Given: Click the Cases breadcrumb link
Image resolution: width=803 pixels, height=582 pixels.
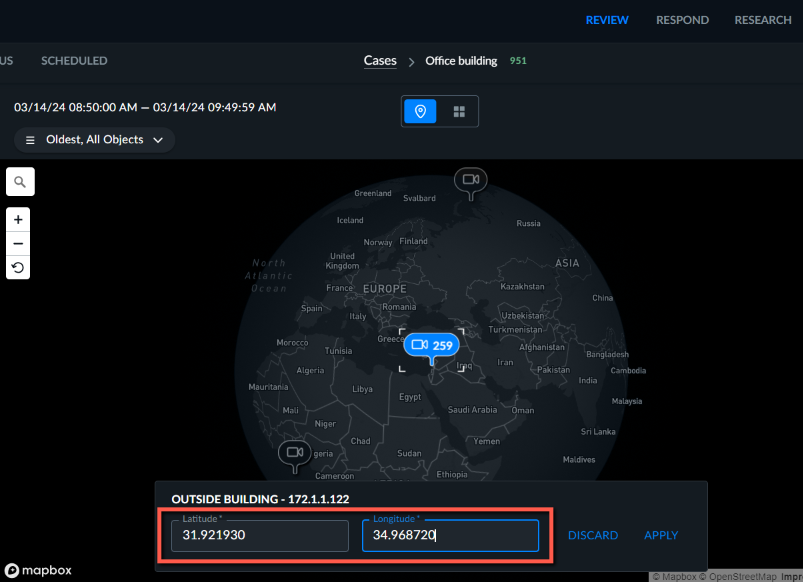Looking at the screenshot, I should pos(380,60).
